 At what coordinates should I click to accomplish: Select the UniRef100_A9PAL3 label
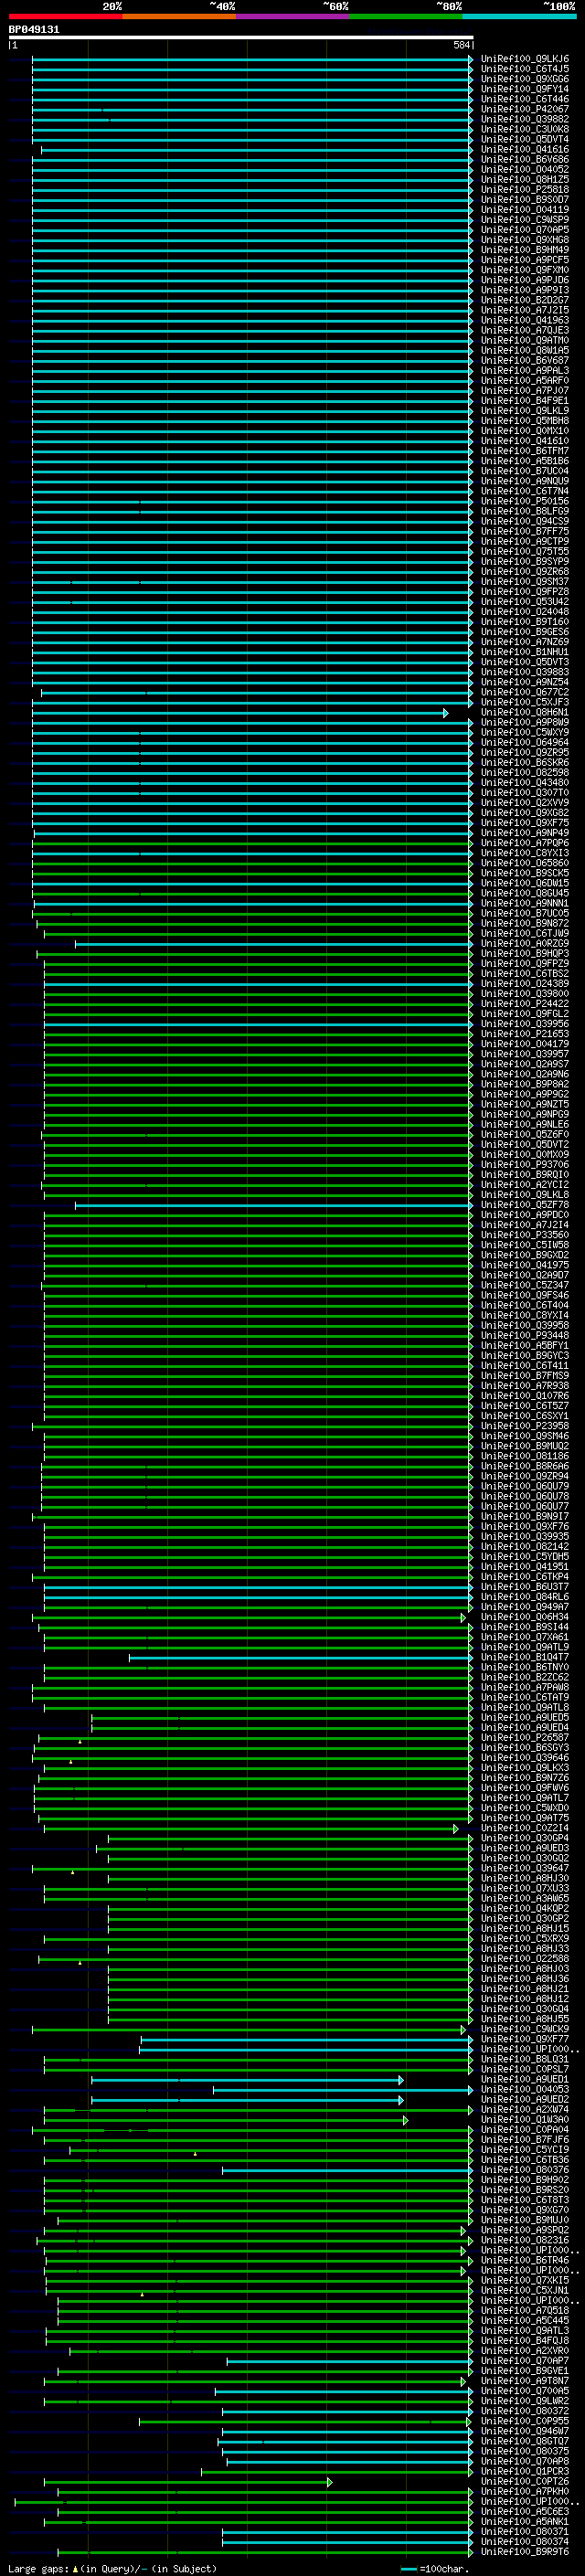click(x=524, y=371)
